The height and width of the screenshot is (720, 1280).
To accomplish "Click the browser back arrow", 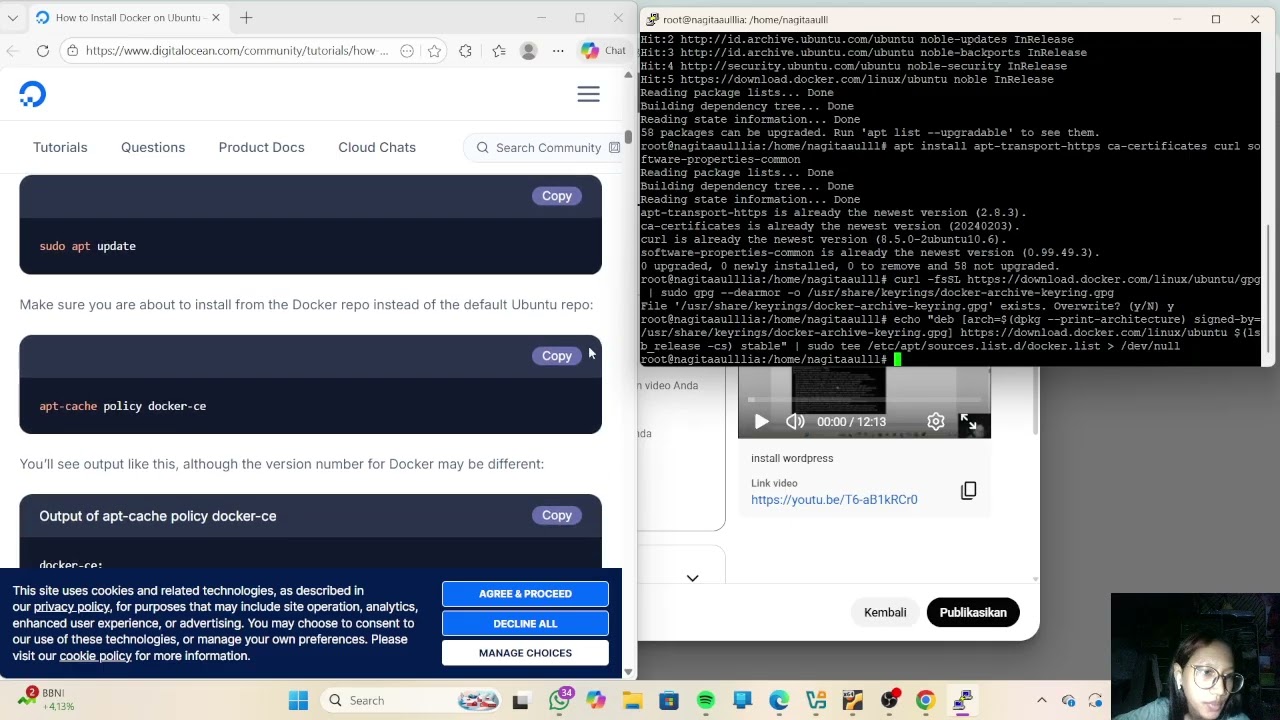I will 13,51.
